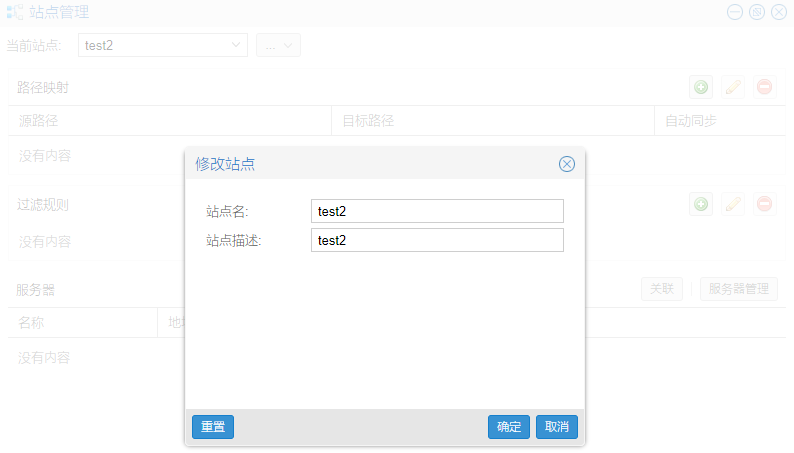
Task: Add a new 过滤规则 with green plus
Action: tap(701, 204)
